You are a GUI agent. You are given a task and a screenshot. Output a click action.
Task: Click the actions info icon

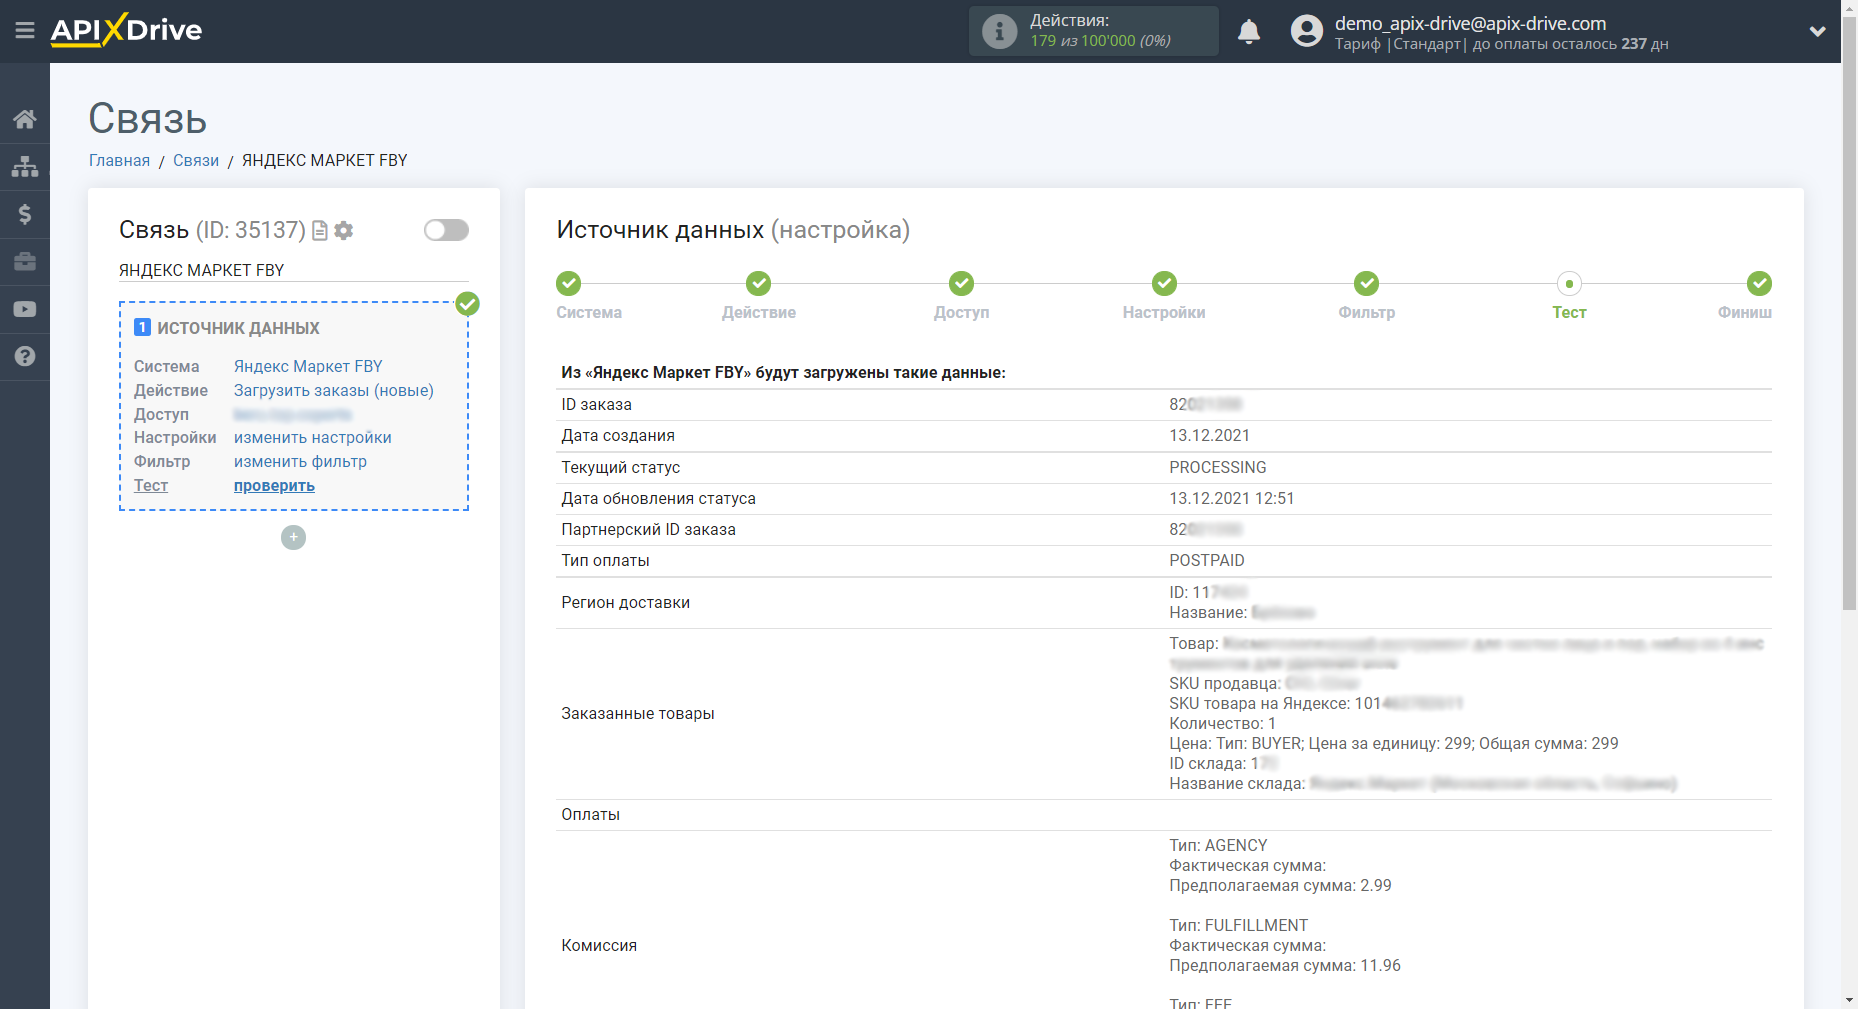tap(999, 31)
